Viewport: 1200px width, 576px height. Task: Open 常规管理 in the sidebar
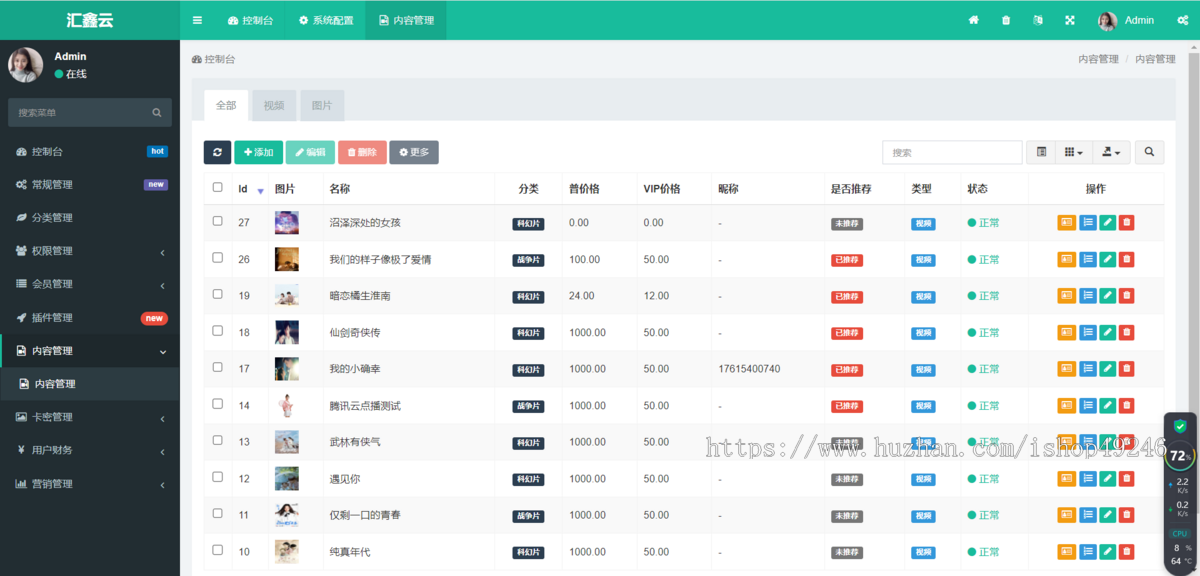pyautogui.click(x=90, y=185)
